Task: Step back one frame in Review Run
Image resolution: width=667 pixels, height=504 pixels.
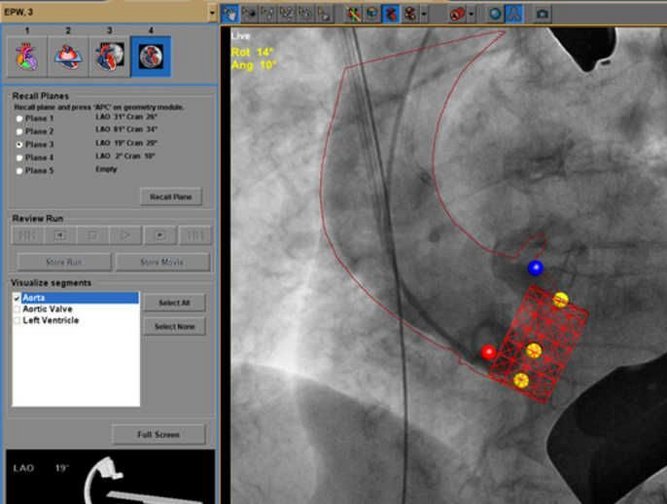Action: coord(60,235)
